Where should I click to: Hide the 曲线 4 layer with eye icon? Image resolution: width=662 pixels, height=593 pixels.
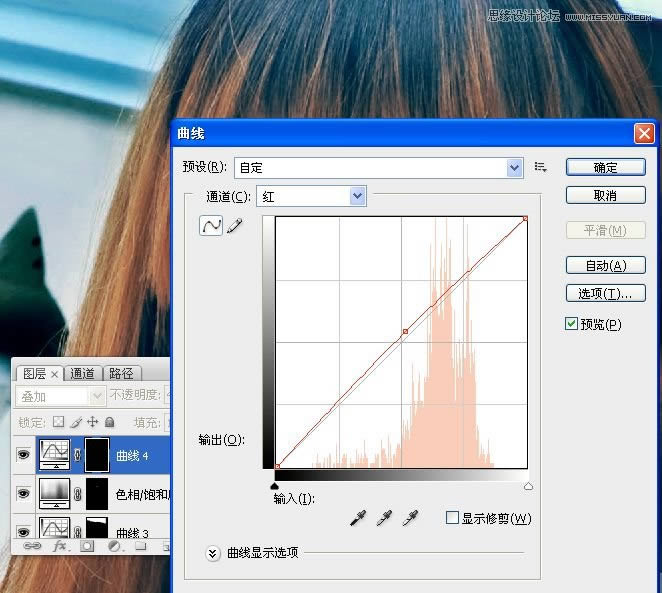point(24,456)
